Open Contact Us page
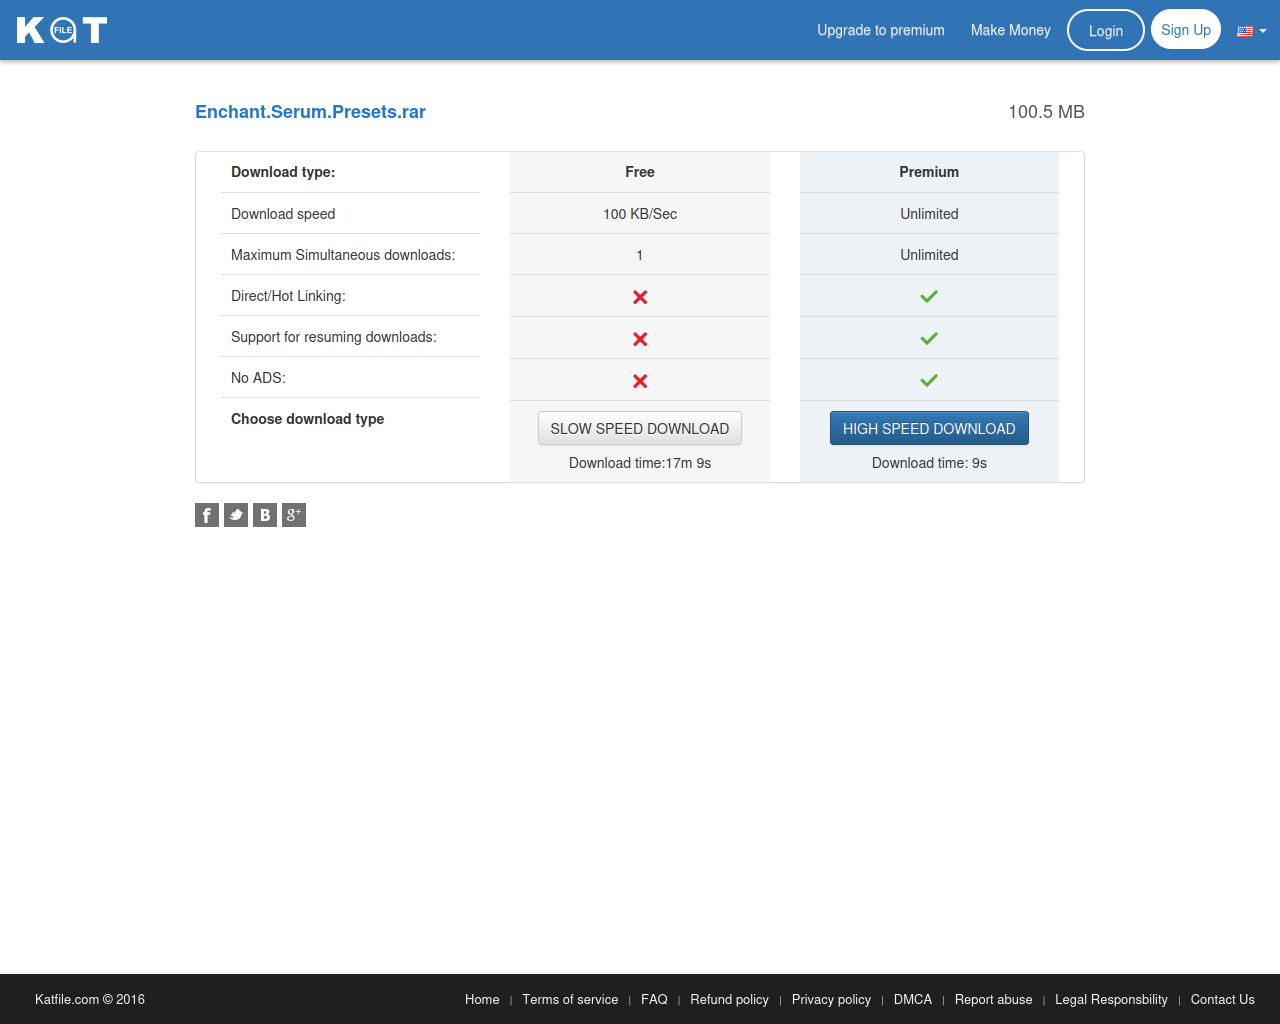This screenshot has width=1280, height=1024. 1222,999
